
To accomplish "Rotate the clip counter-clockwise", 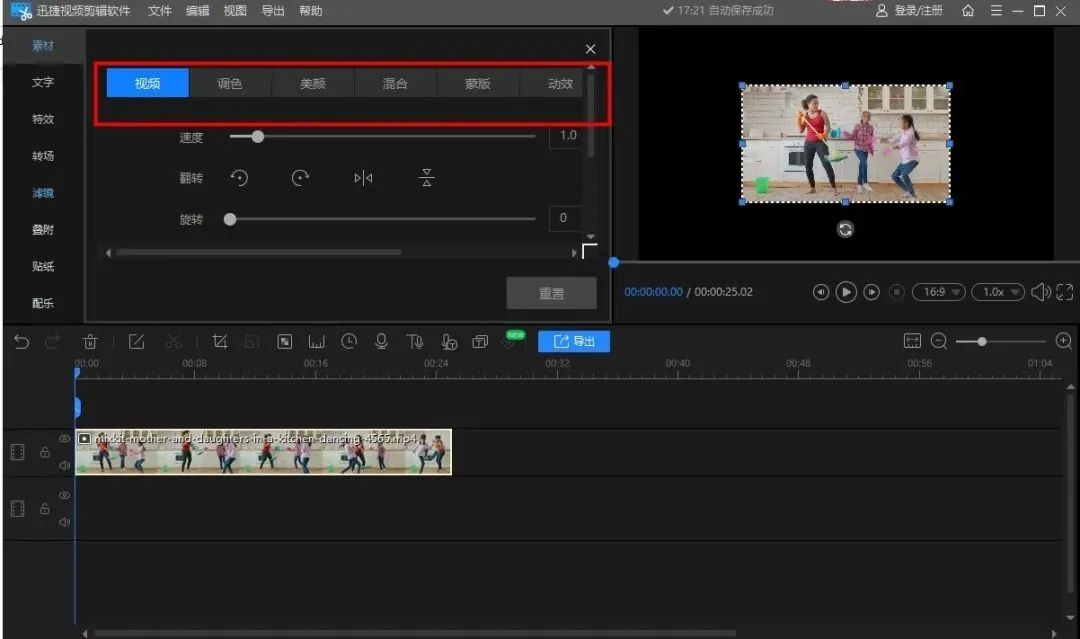I will [x=239, y=178].
